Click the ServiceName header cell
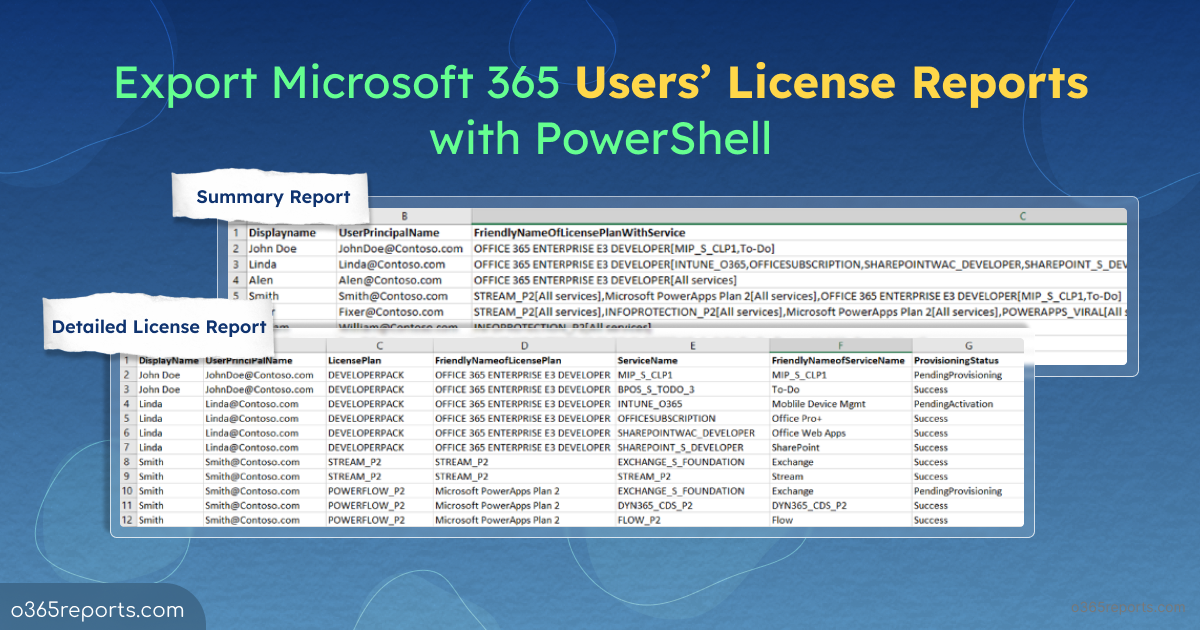The height and width of the screenshot is (630, 1200). (647, 360)
